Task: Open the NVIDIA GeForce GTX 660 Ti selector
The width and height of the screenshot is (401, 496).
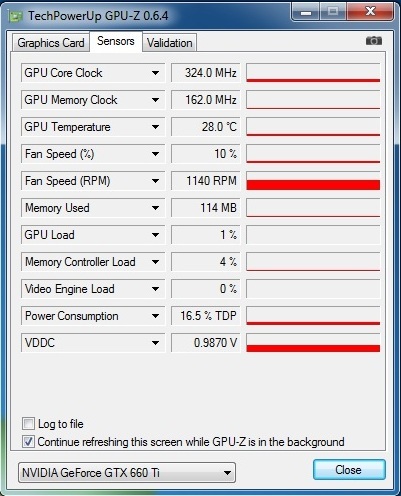Action: [127, 472]
